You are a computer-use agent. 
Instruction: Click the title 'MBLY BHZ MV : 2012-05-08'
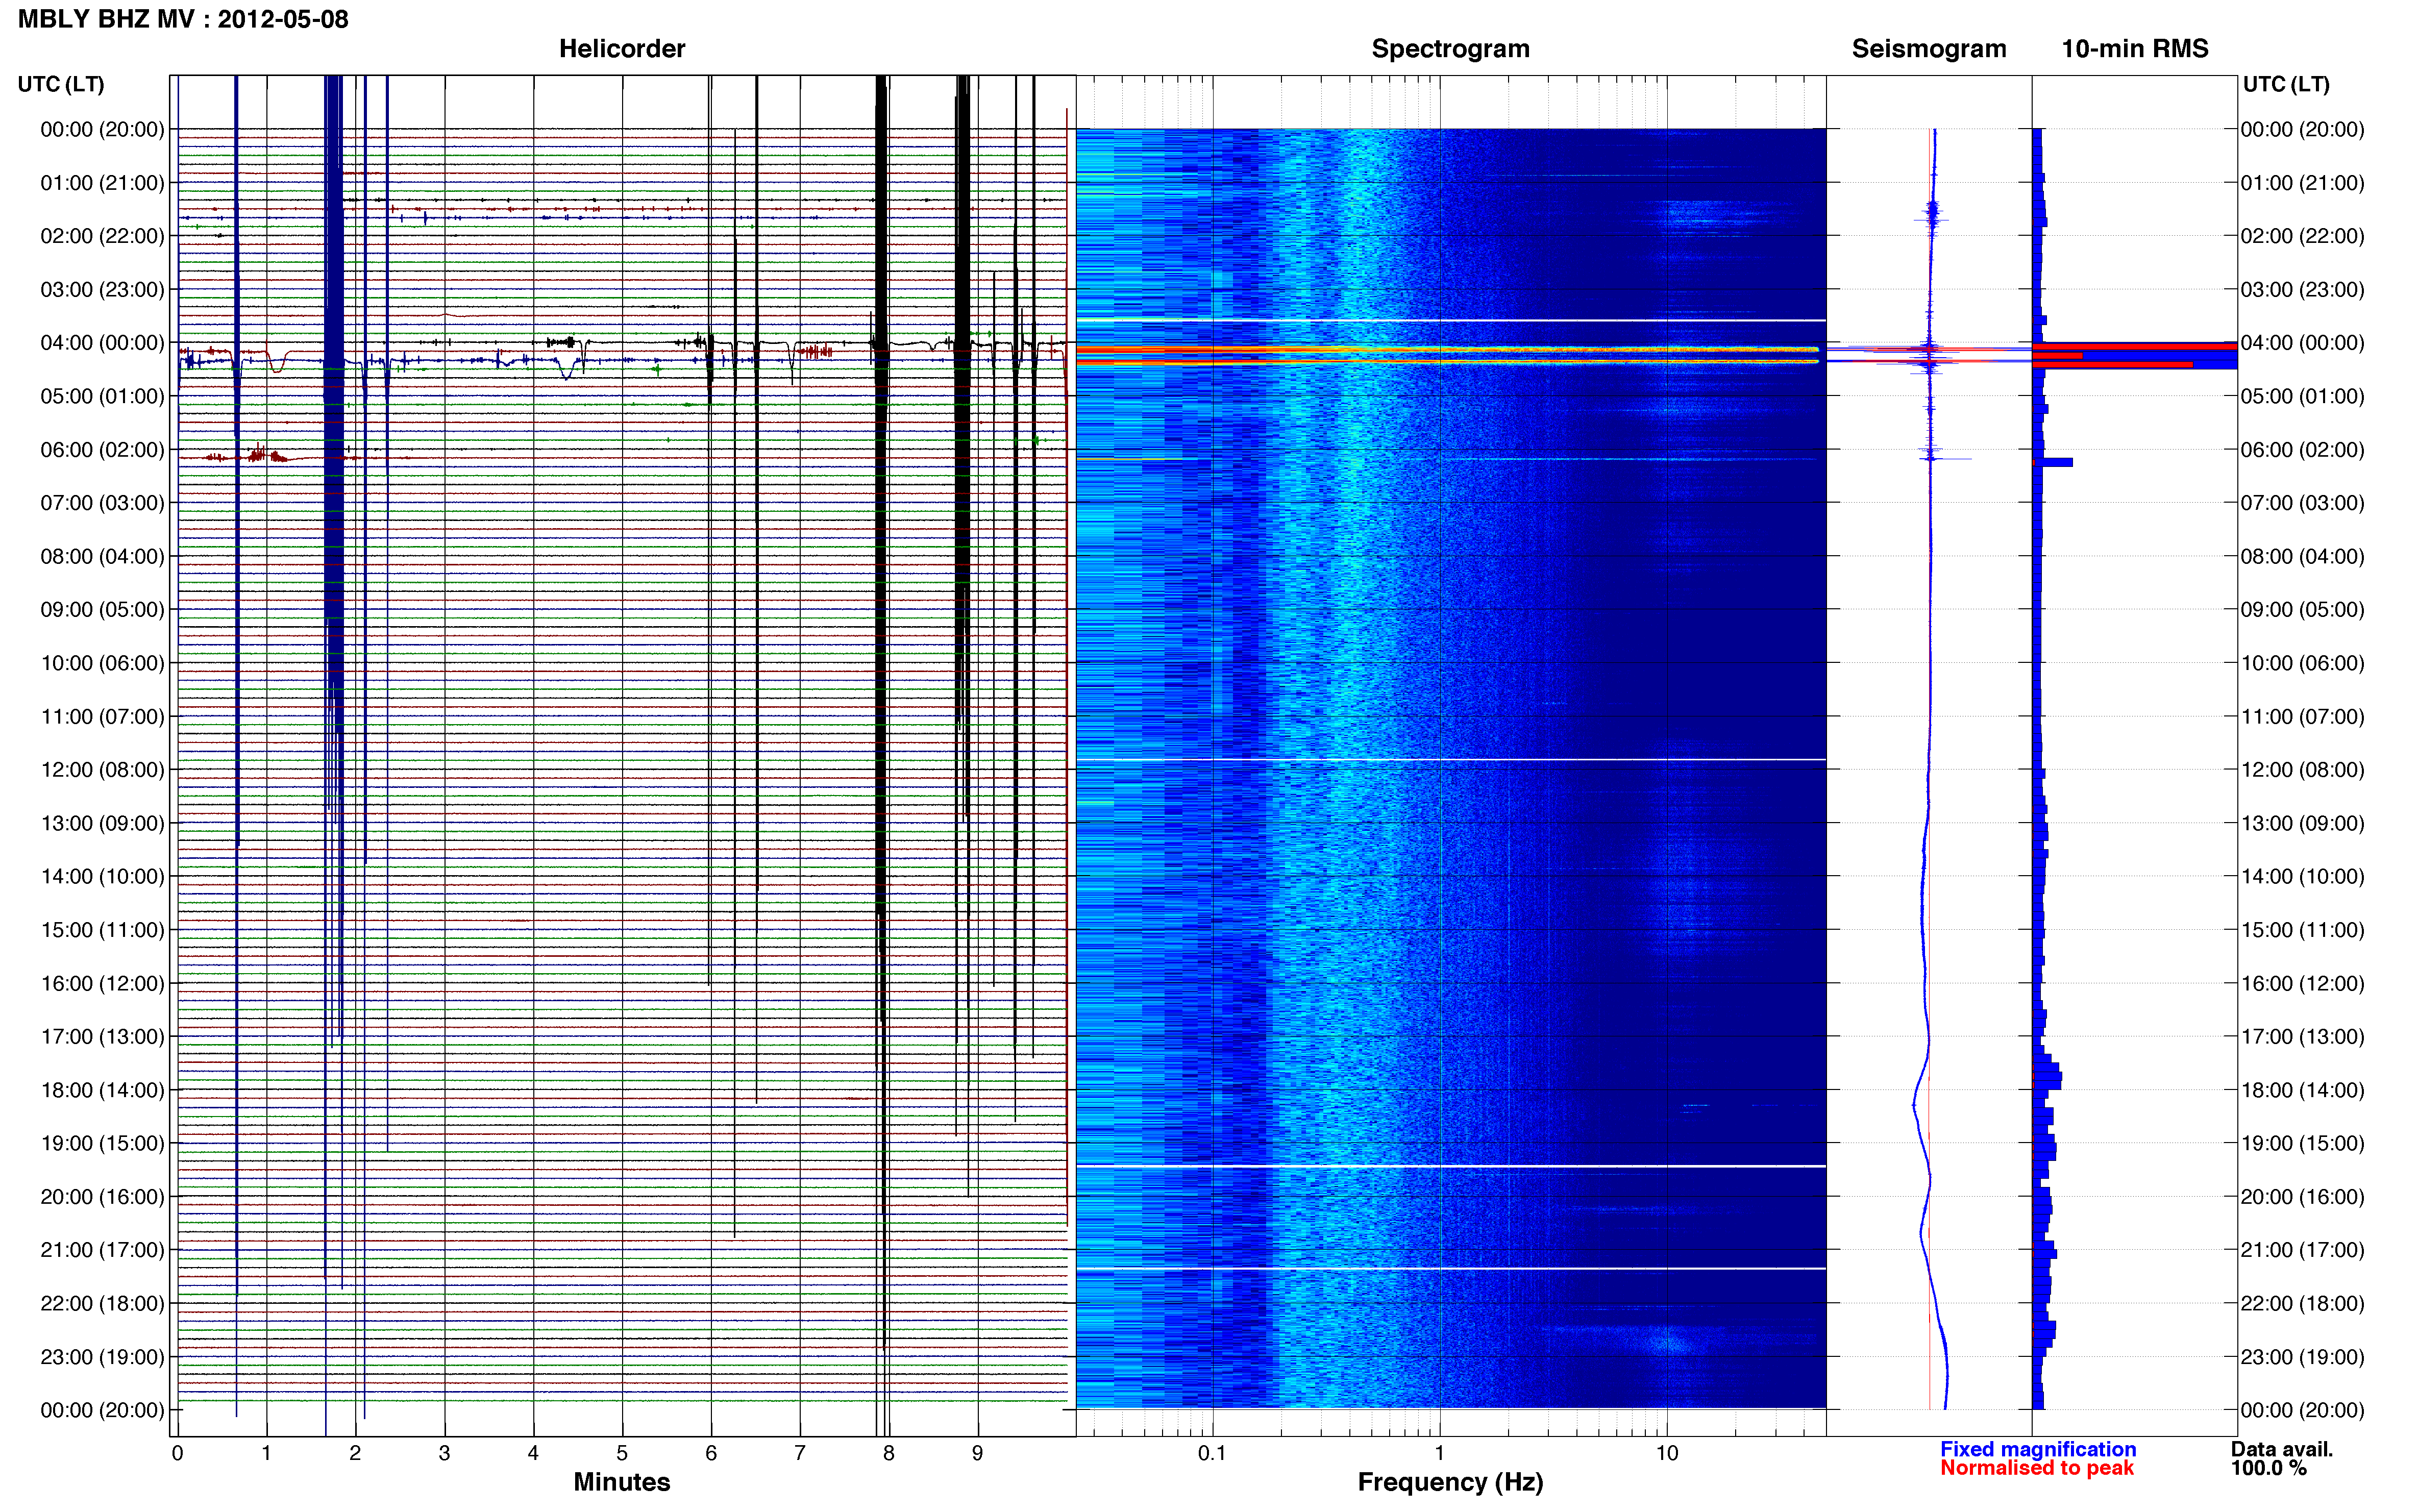tap(183, 19)
